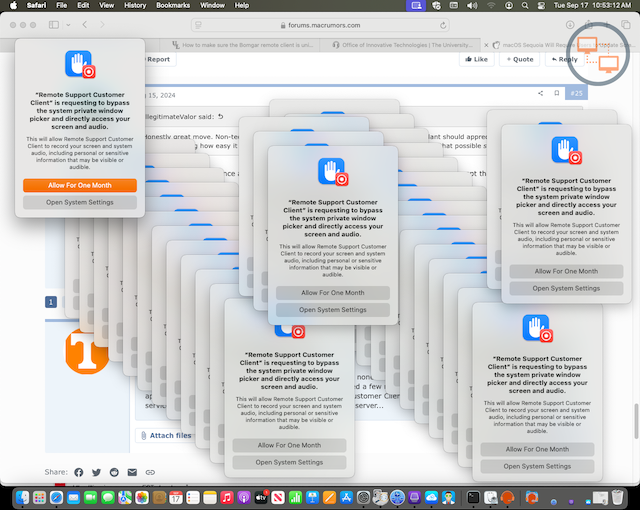Open Calendar from the Dock

pos(176,498)
